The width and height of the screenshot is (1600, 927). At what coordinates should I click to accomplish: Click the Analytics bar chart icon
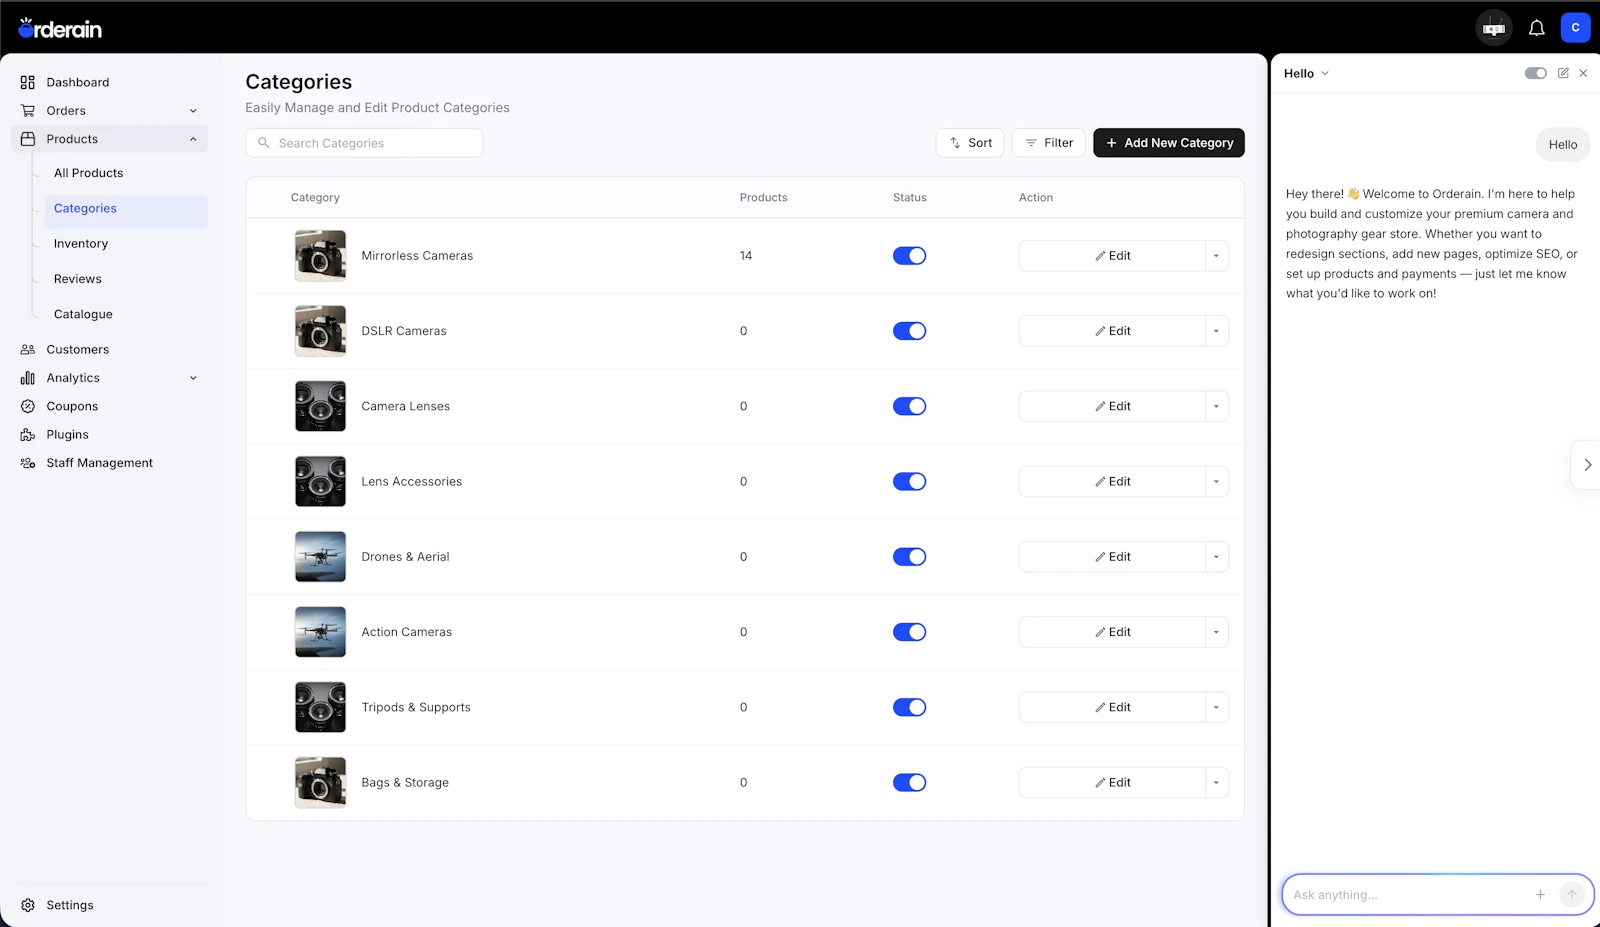pos(28,378)
